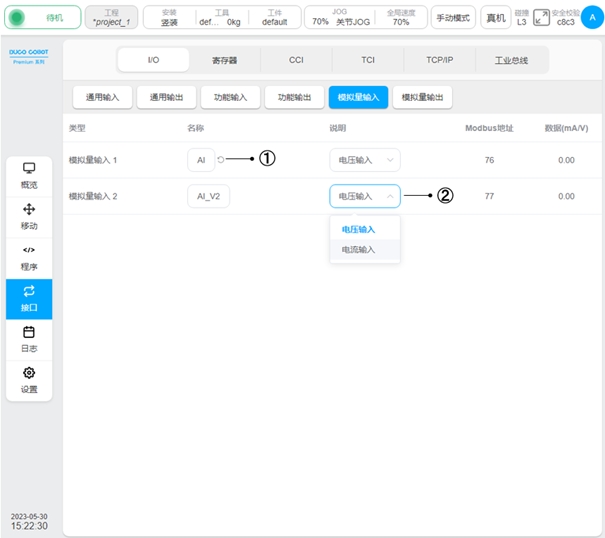Switch to the 寄存器 tab

click(x=224, y=60)
